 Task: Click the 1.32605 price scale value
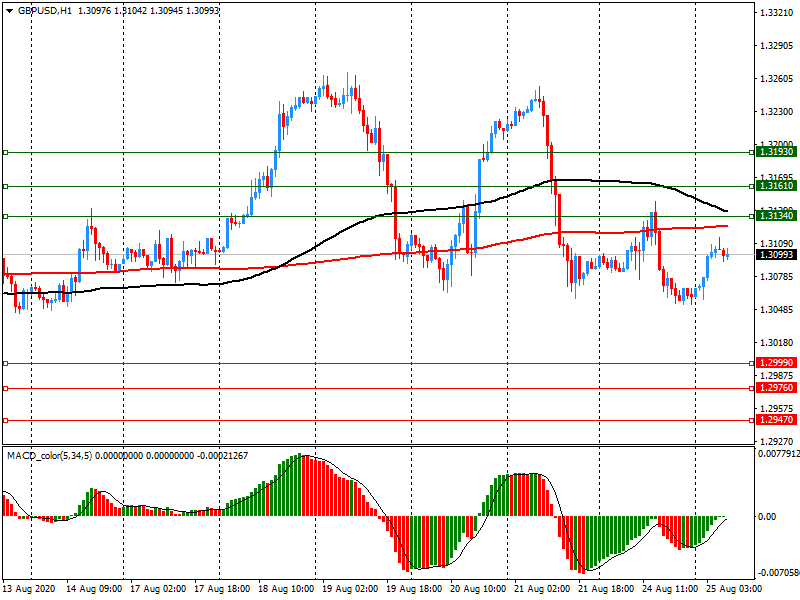pos(777,79)
